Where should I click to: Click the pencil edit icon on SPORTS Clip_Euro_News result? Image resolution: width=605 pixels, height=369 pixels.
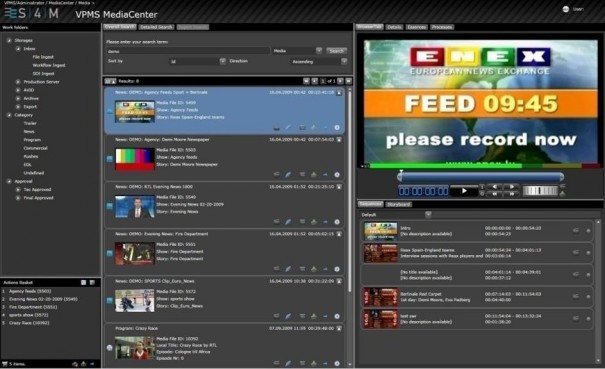[288, 316]
